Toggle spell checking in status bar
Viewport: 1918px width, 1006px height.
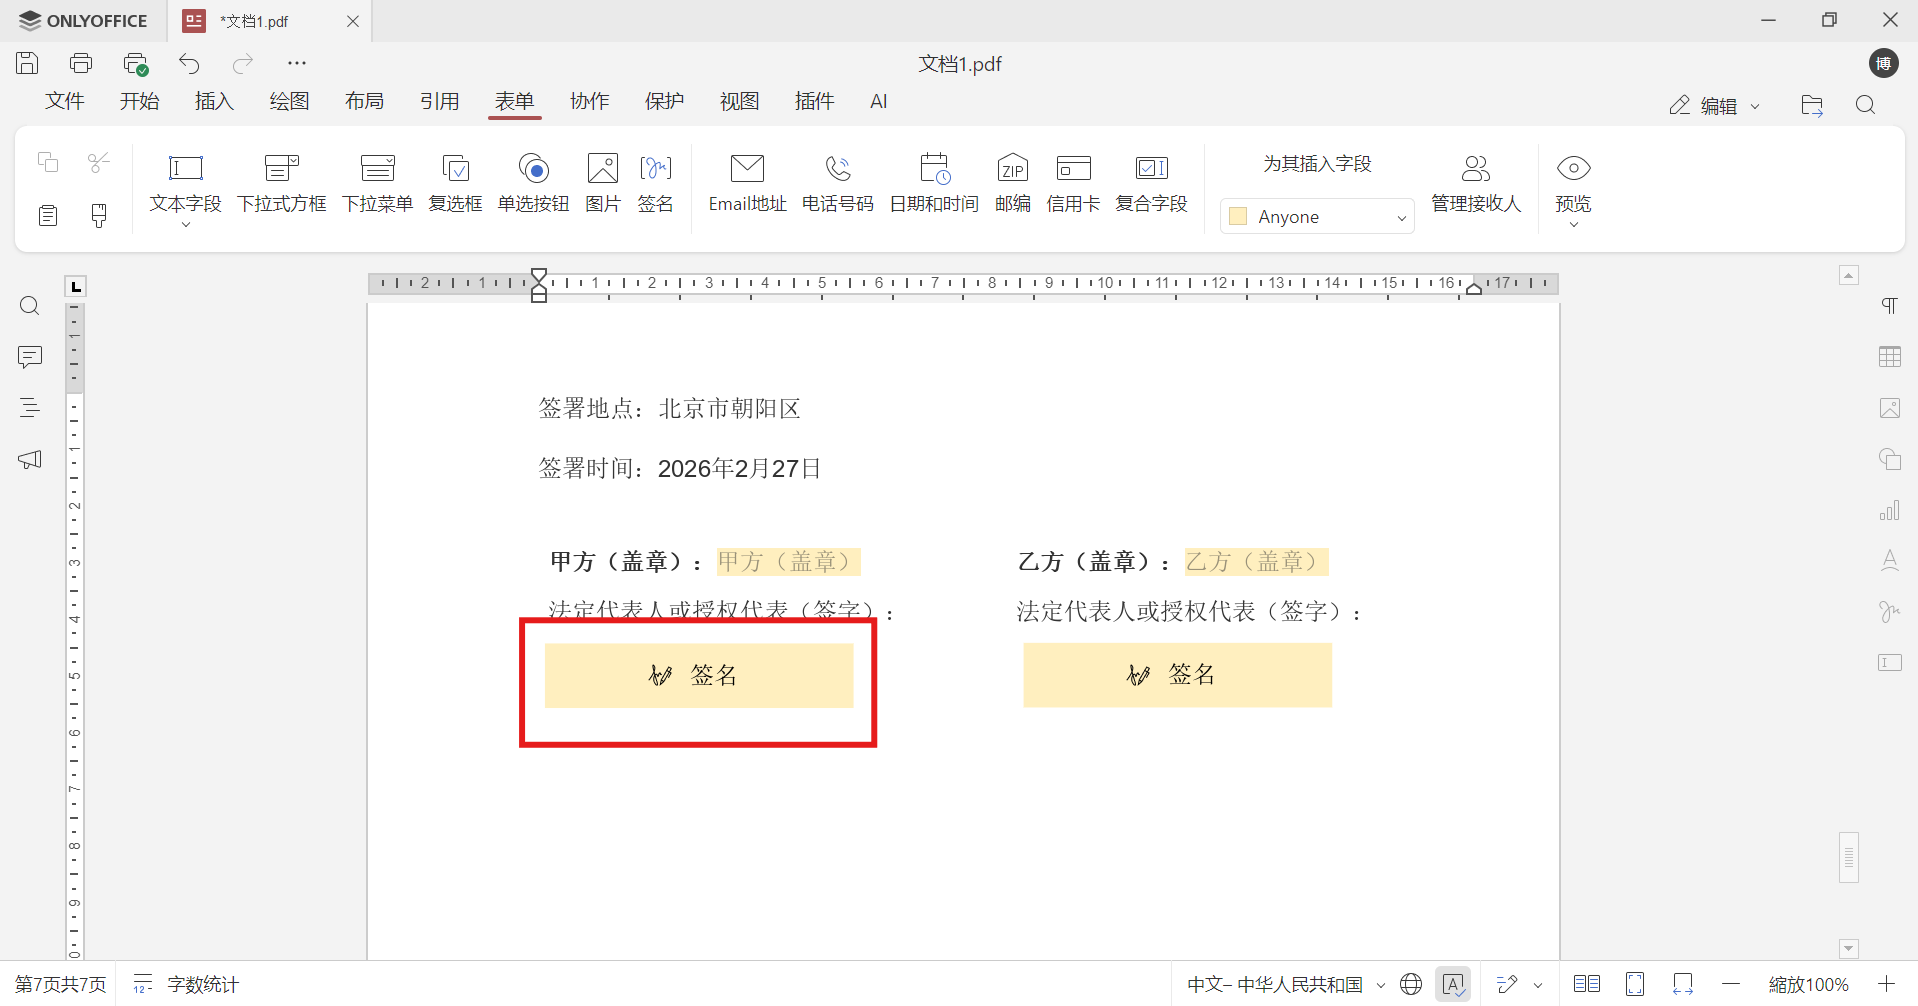[x=1454, y=984]
